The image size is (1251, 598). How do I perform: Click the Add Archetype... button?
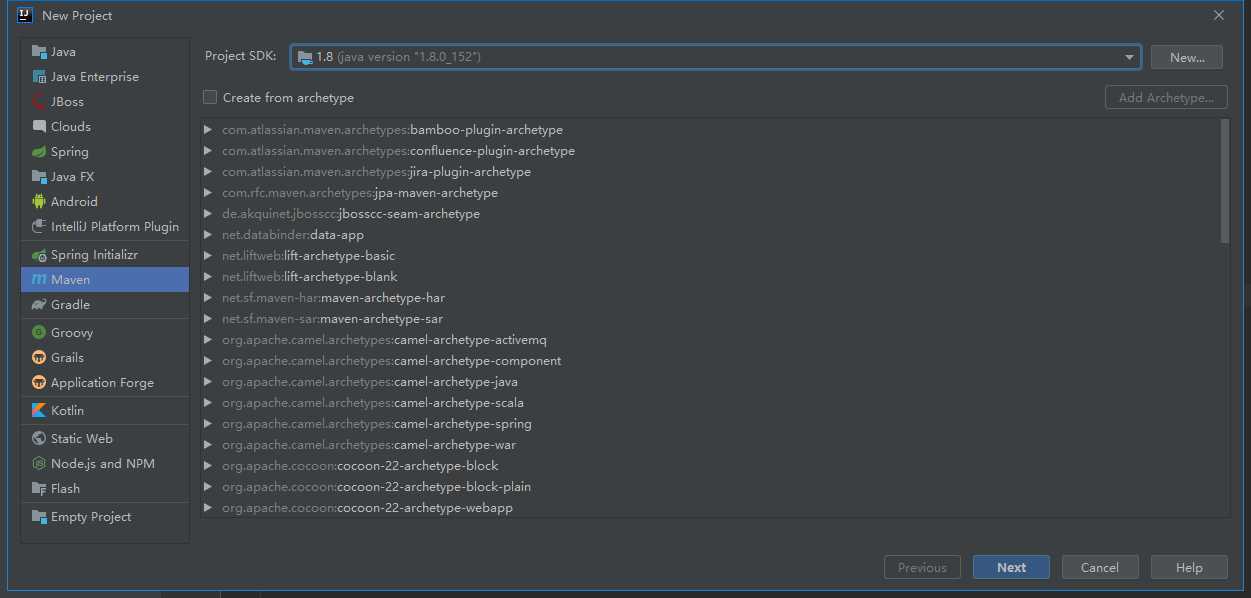pos(1166,97)
